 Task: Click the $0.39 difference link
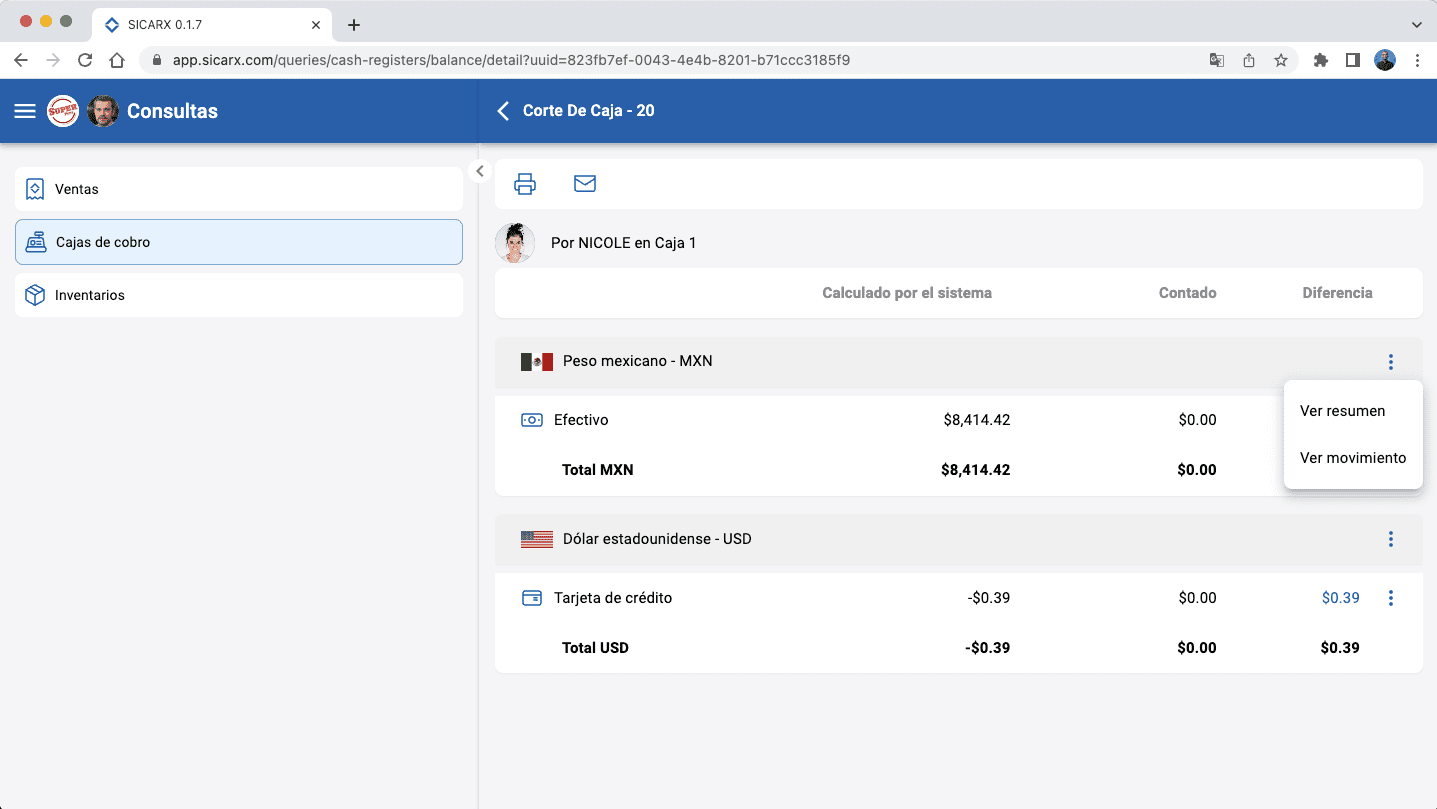[x=1340, y=598]
